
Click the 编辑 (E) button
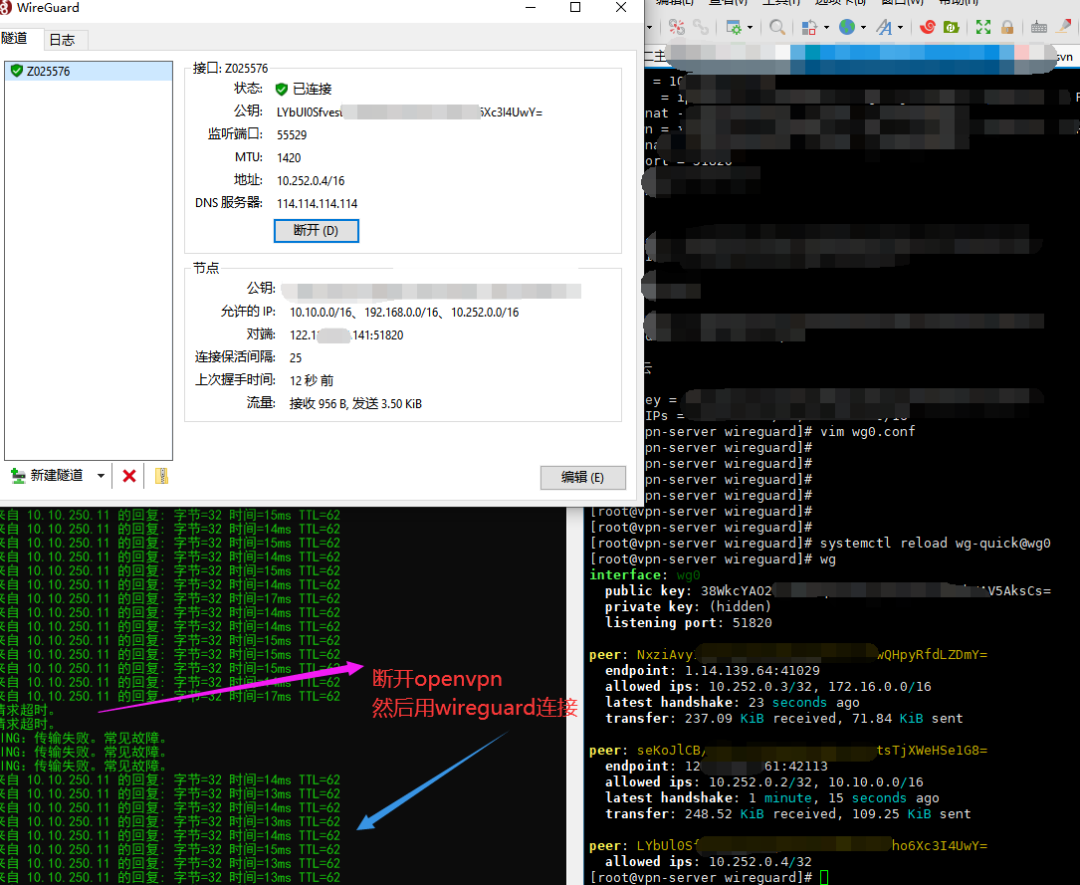point(583,477)
